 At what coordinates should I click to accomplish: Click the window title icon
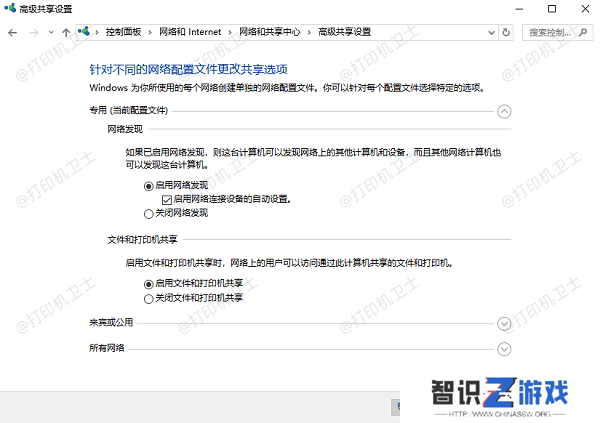[10, 8]
